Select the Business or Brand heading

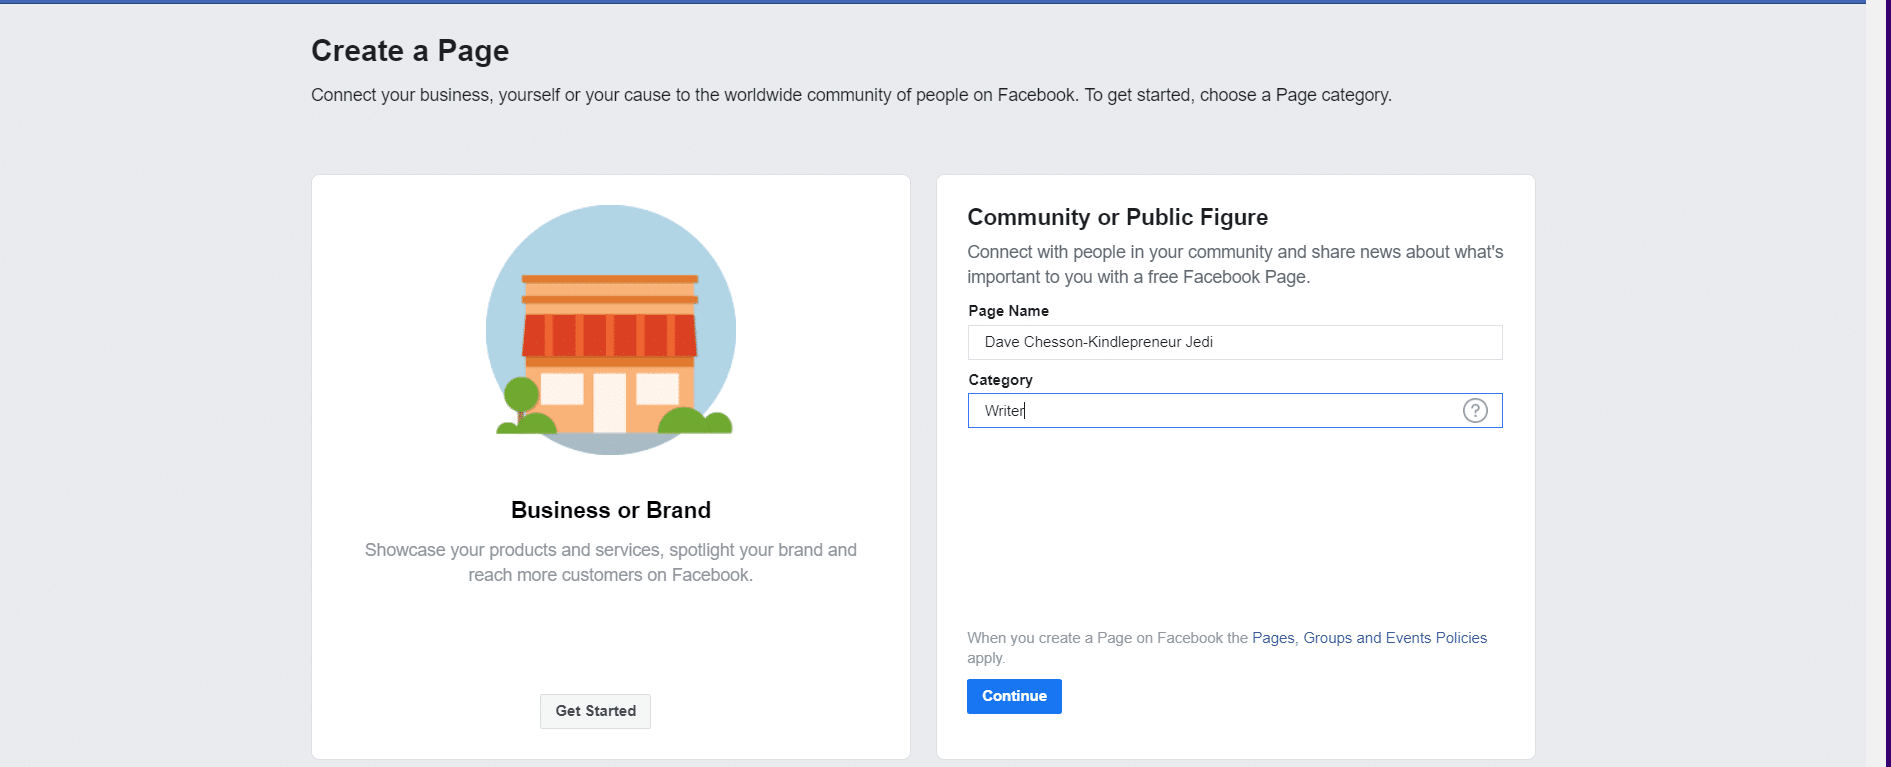click(610, 510)
